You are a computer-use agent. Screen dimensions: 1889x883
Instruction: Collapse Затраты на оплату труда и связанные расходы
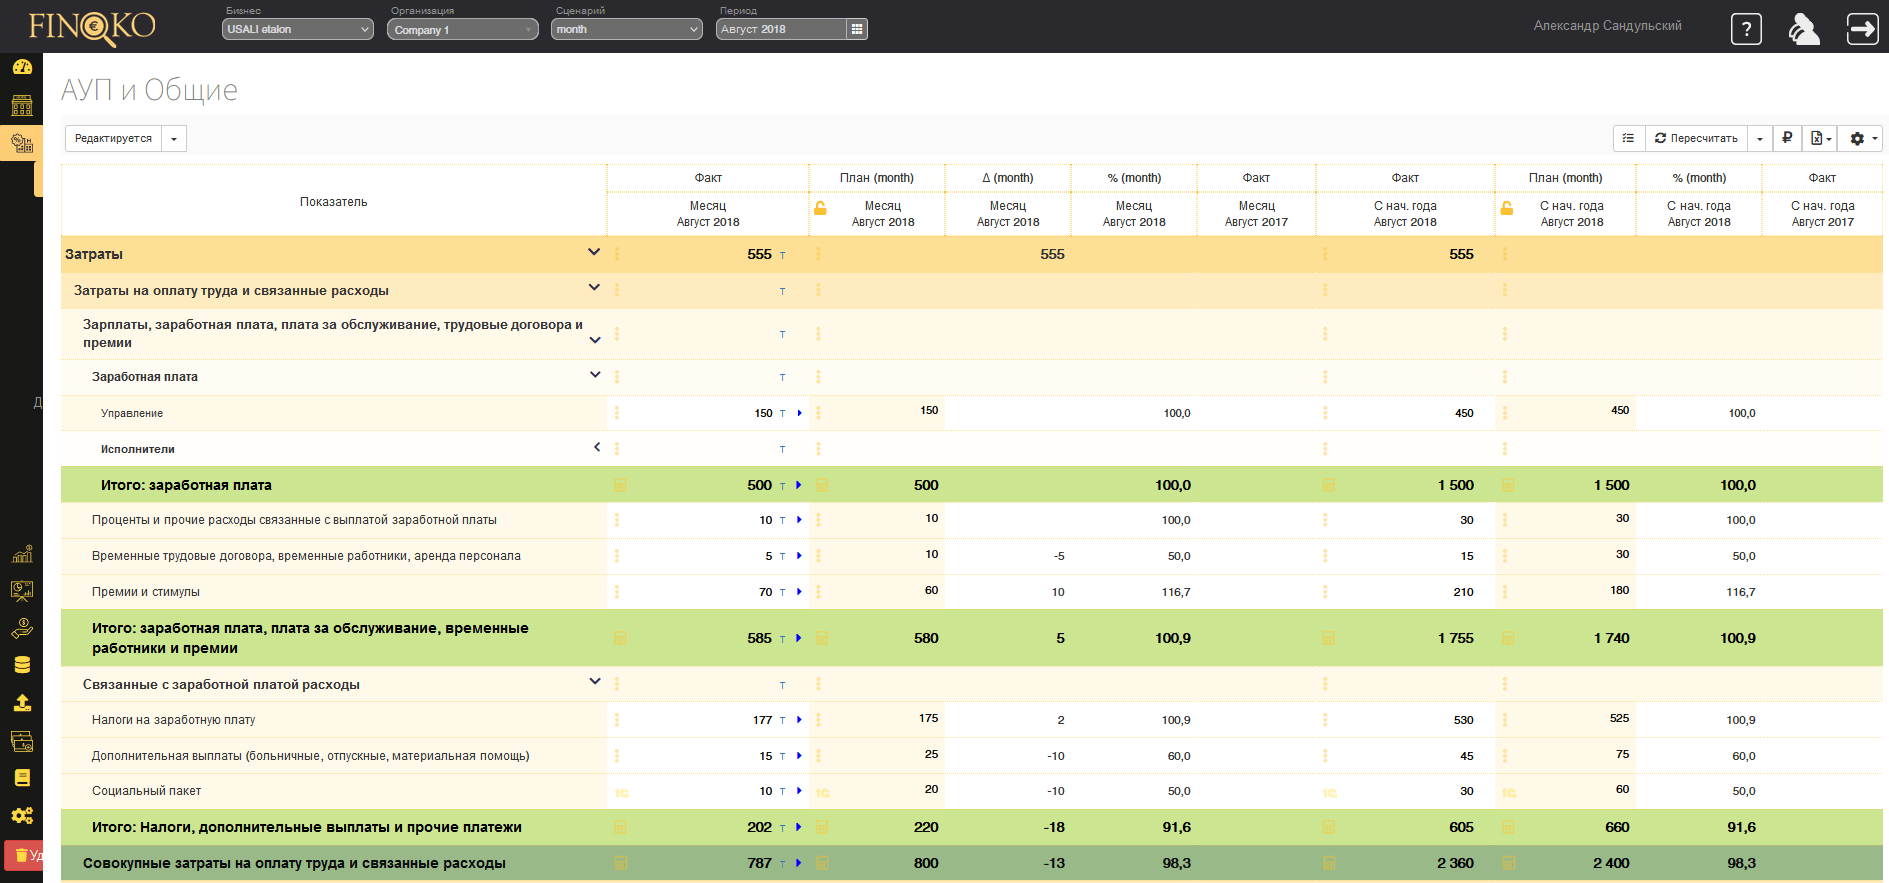(x=594, y=288)
